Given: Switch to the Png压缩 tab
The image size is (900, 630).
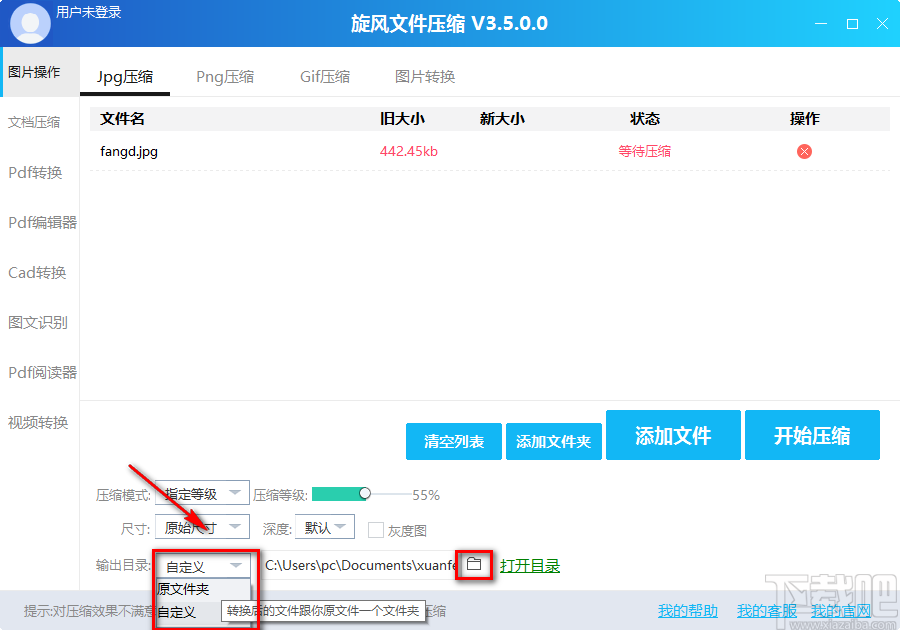Looking at the screenshot, I should (224, 75).
